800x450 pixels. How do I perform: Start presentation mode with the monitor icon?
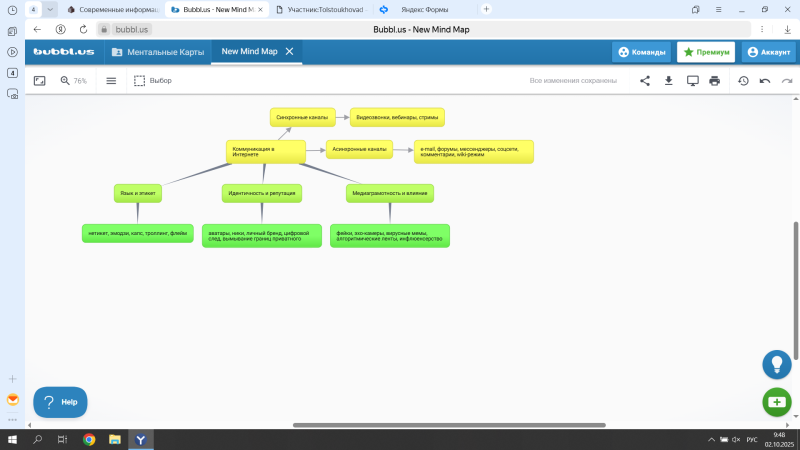pos(692,80)
